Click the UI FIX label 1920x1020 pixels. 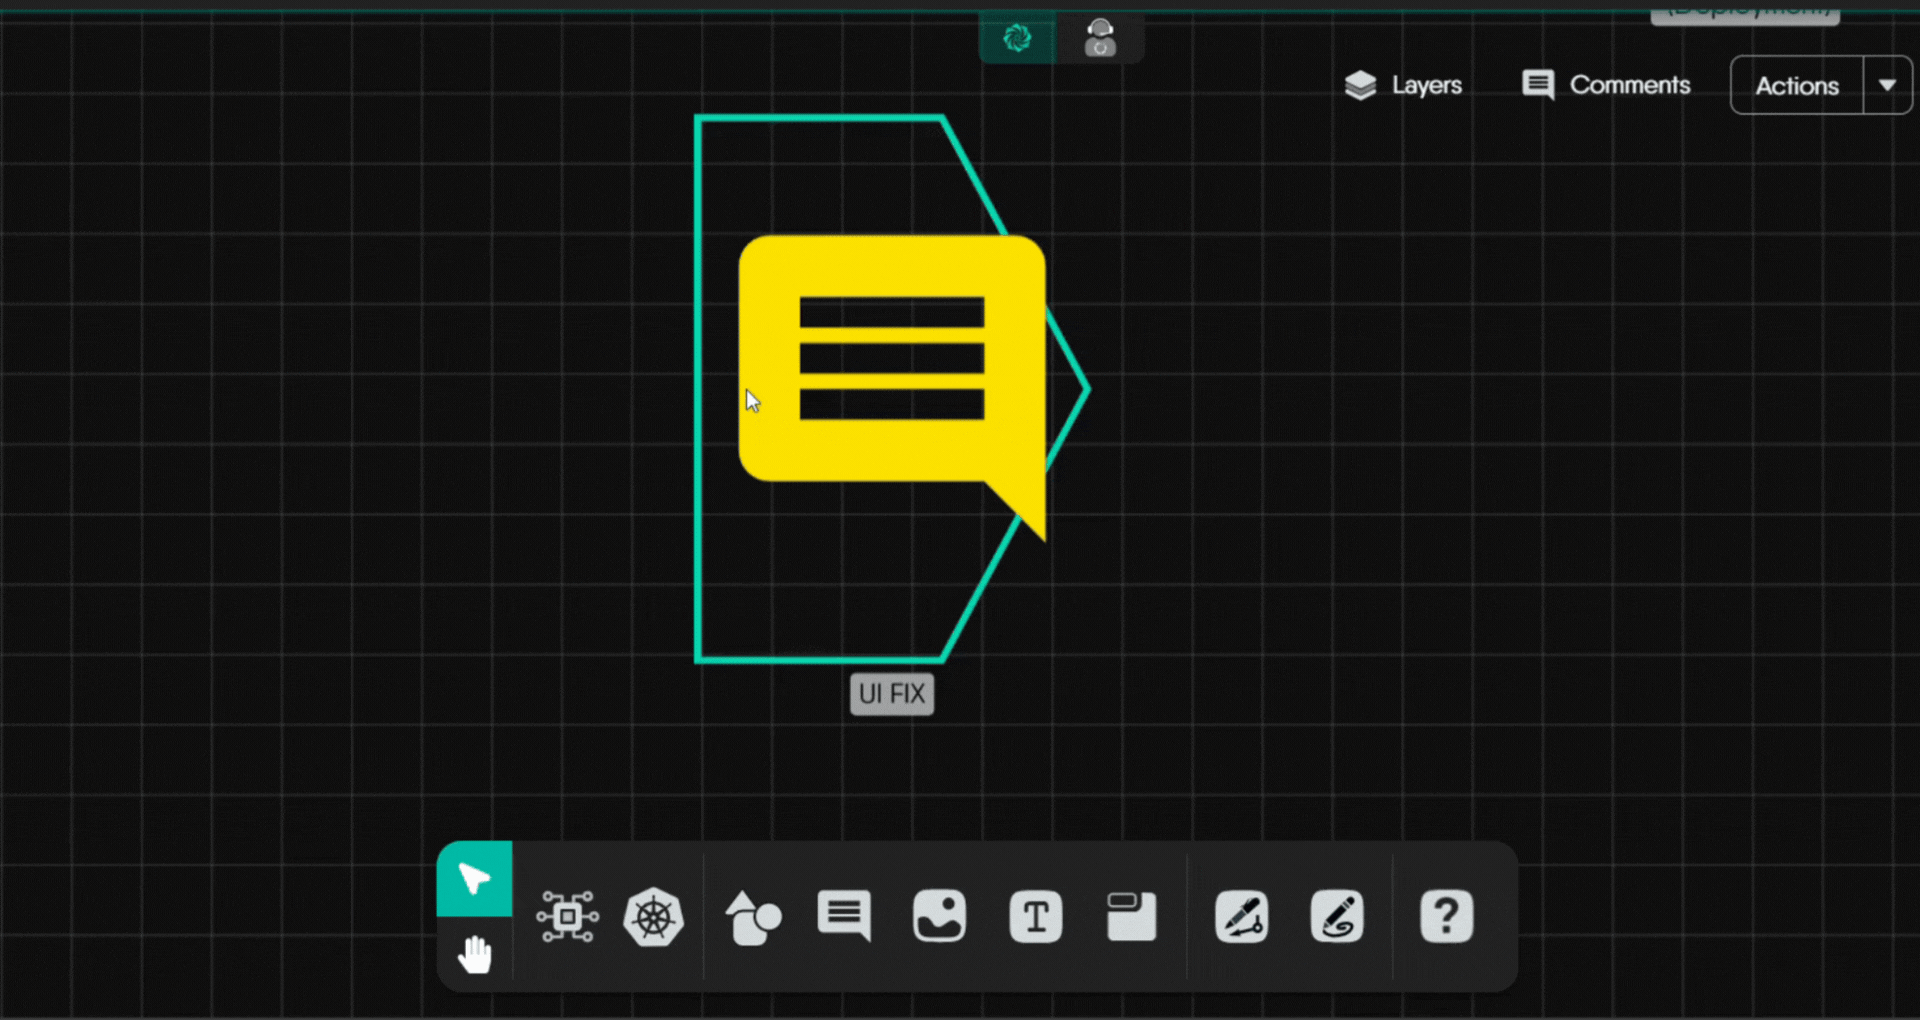[892, 694]
